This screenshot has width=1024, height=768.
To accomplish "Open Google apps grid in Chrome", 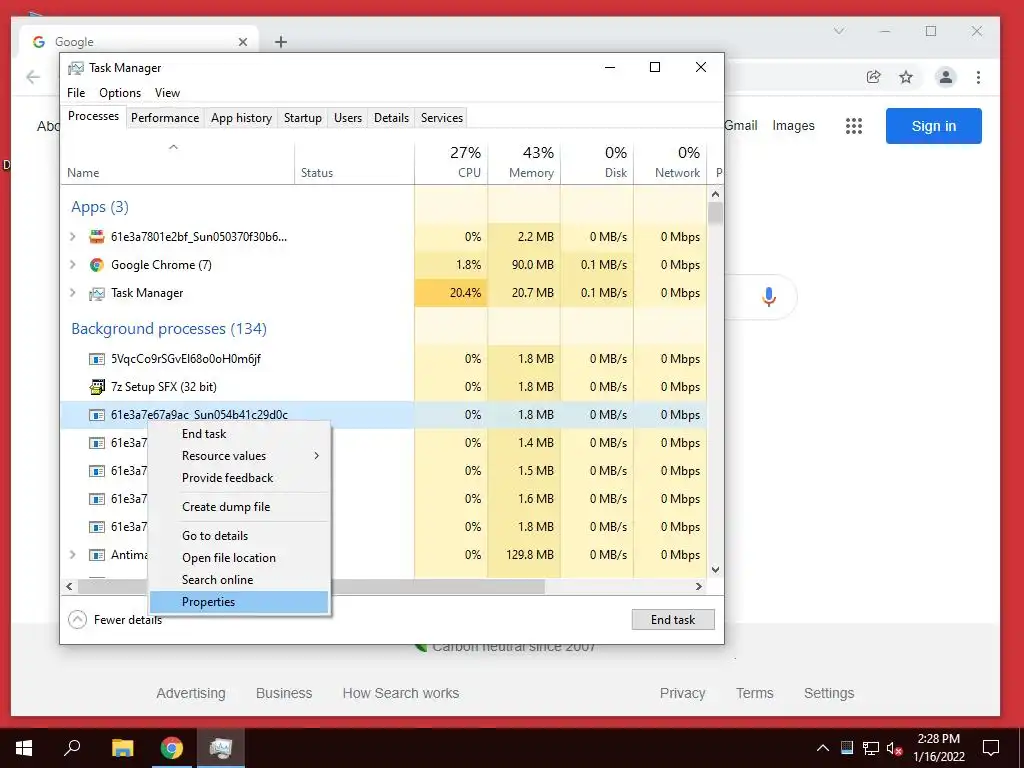I will point(854,126).
